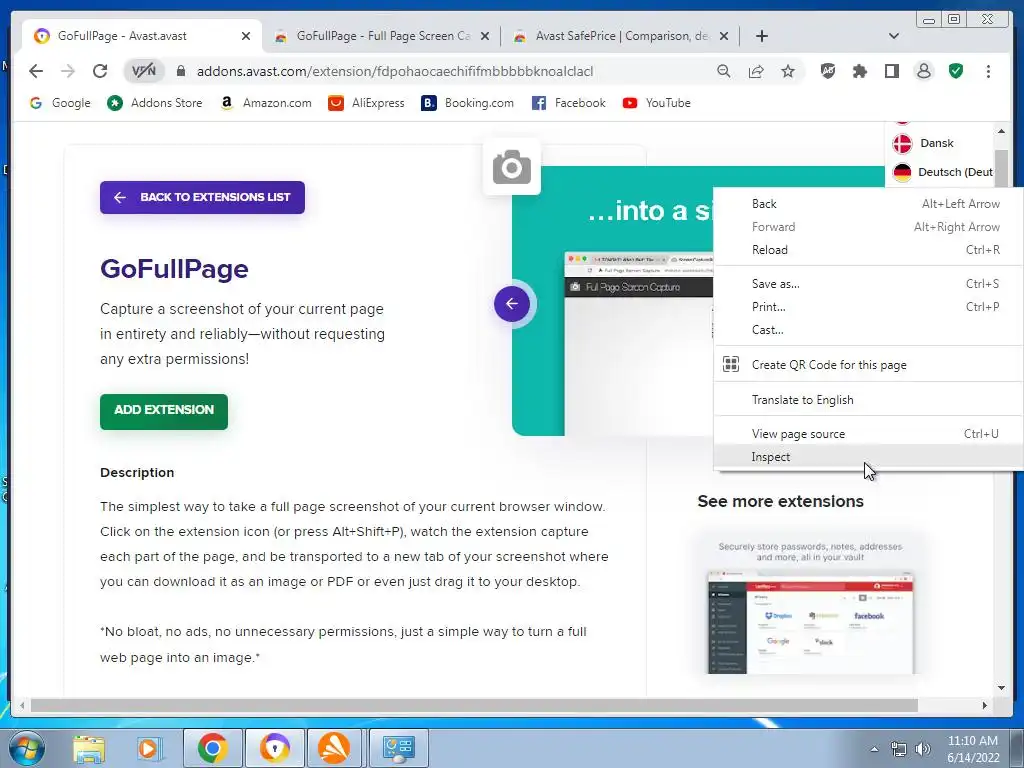Expand the tab search dropdown arrow
The width and height of the screenshot is (1024, 768).
click(894, 36)
